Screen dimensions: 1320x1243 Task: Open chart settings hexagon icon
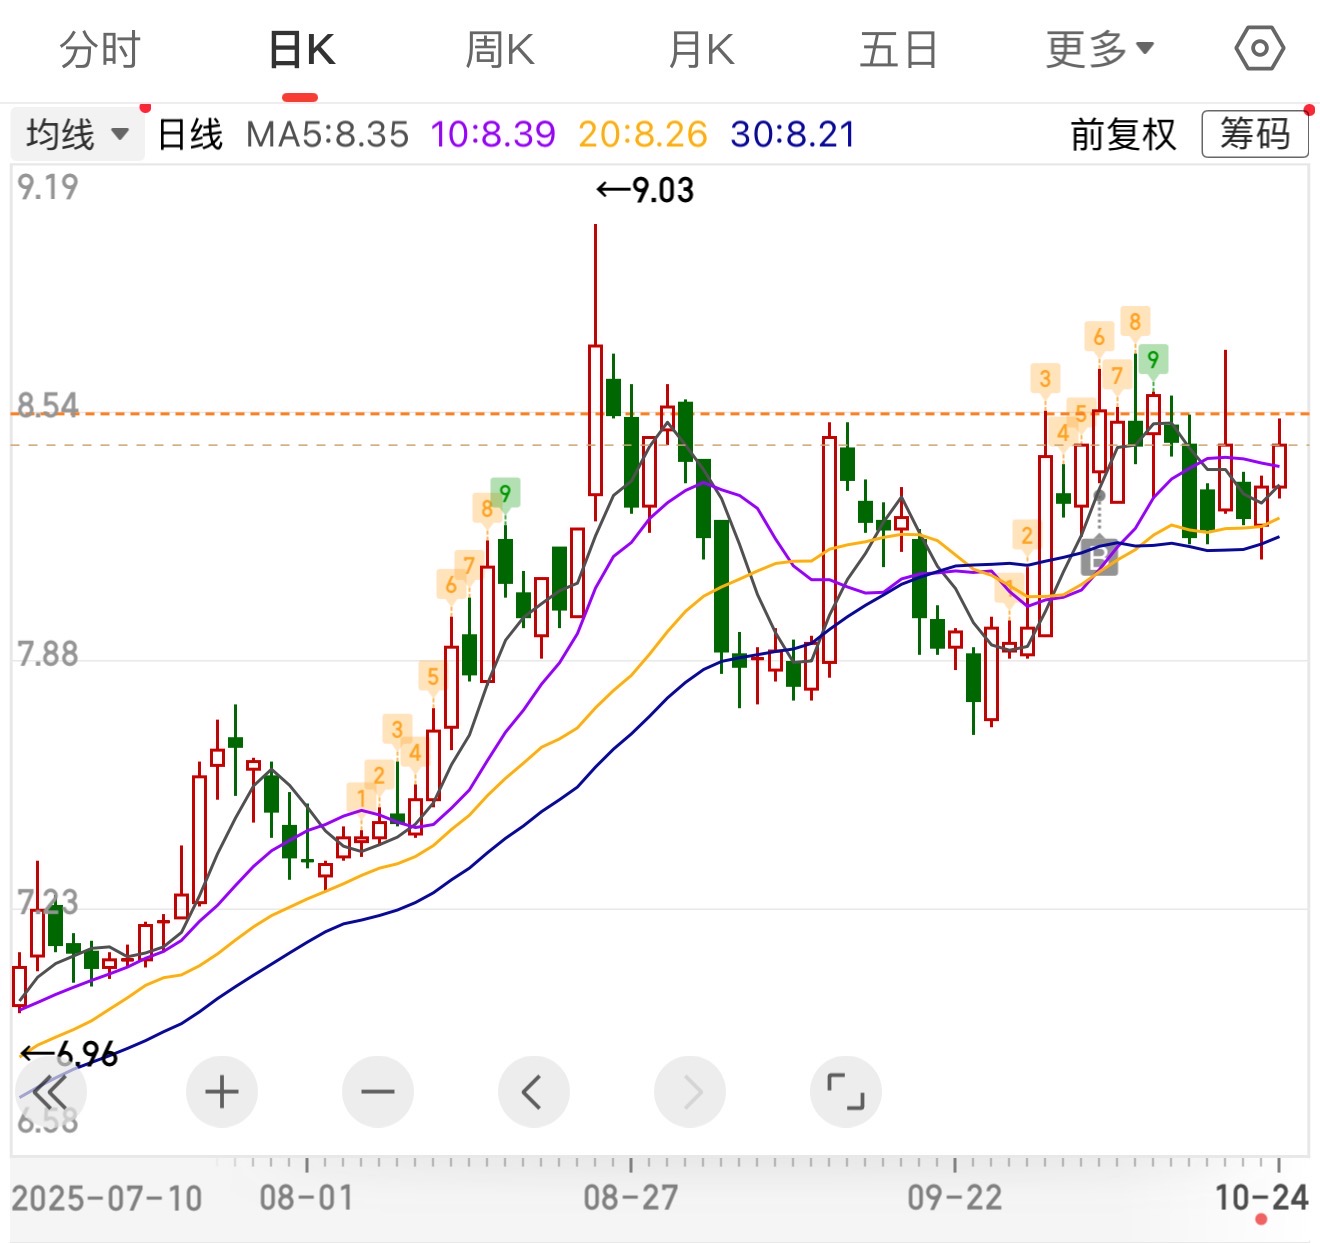pos(1259,48)
